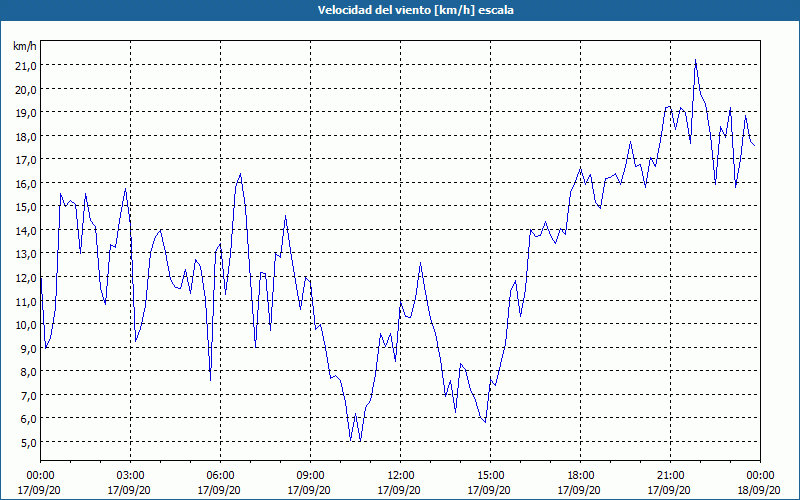
Task: Select the 'km/h' unit label on the axis
Action: pyautogui.click(x=25, y=46)
